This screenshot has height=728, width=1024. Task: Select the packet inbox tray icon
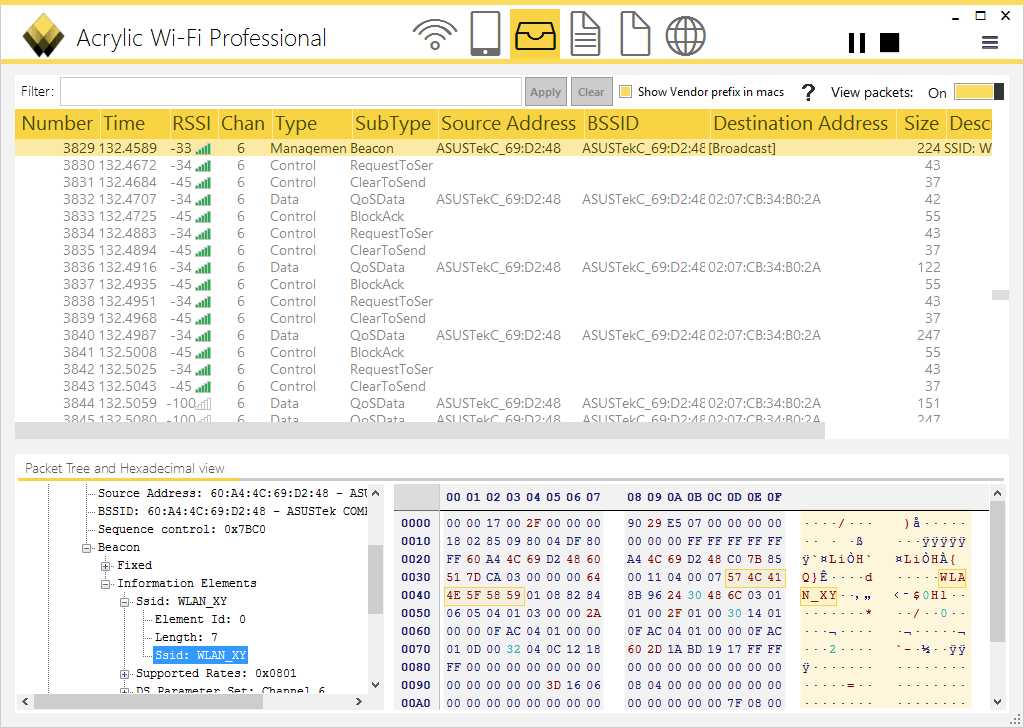point(535,35)
